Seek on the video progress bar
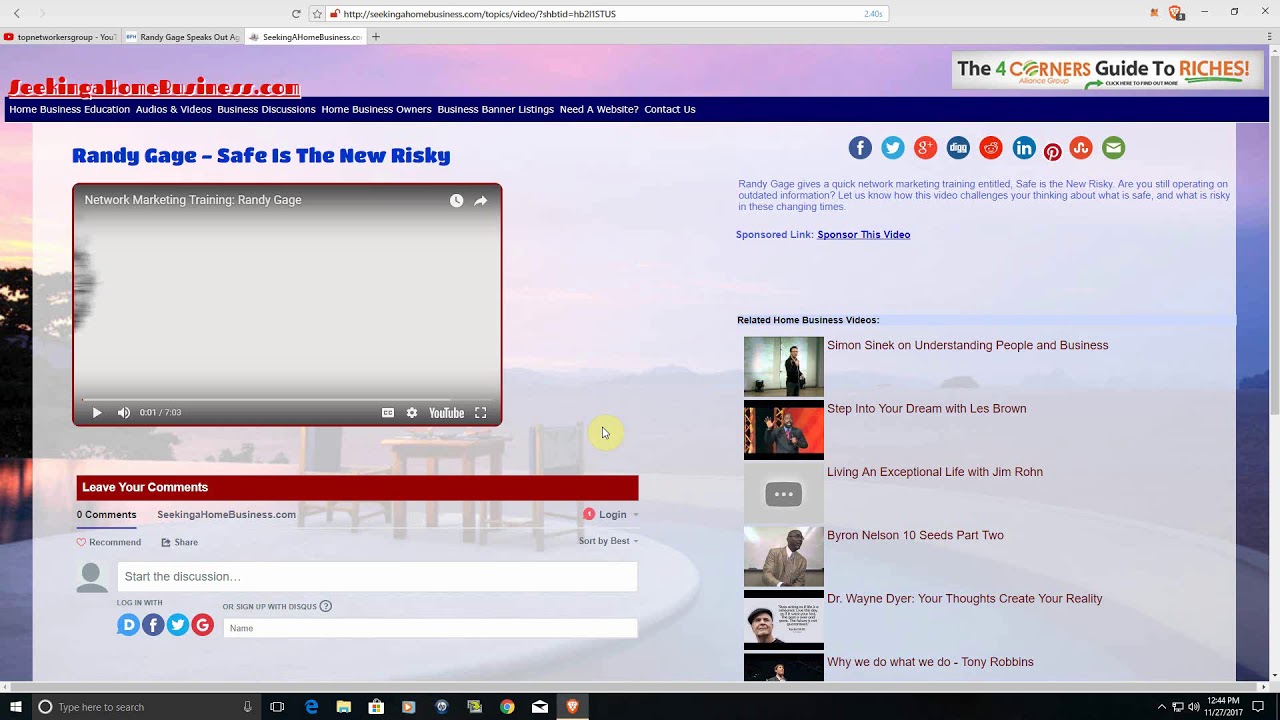 pyautogui.click(x=287, y=399)
